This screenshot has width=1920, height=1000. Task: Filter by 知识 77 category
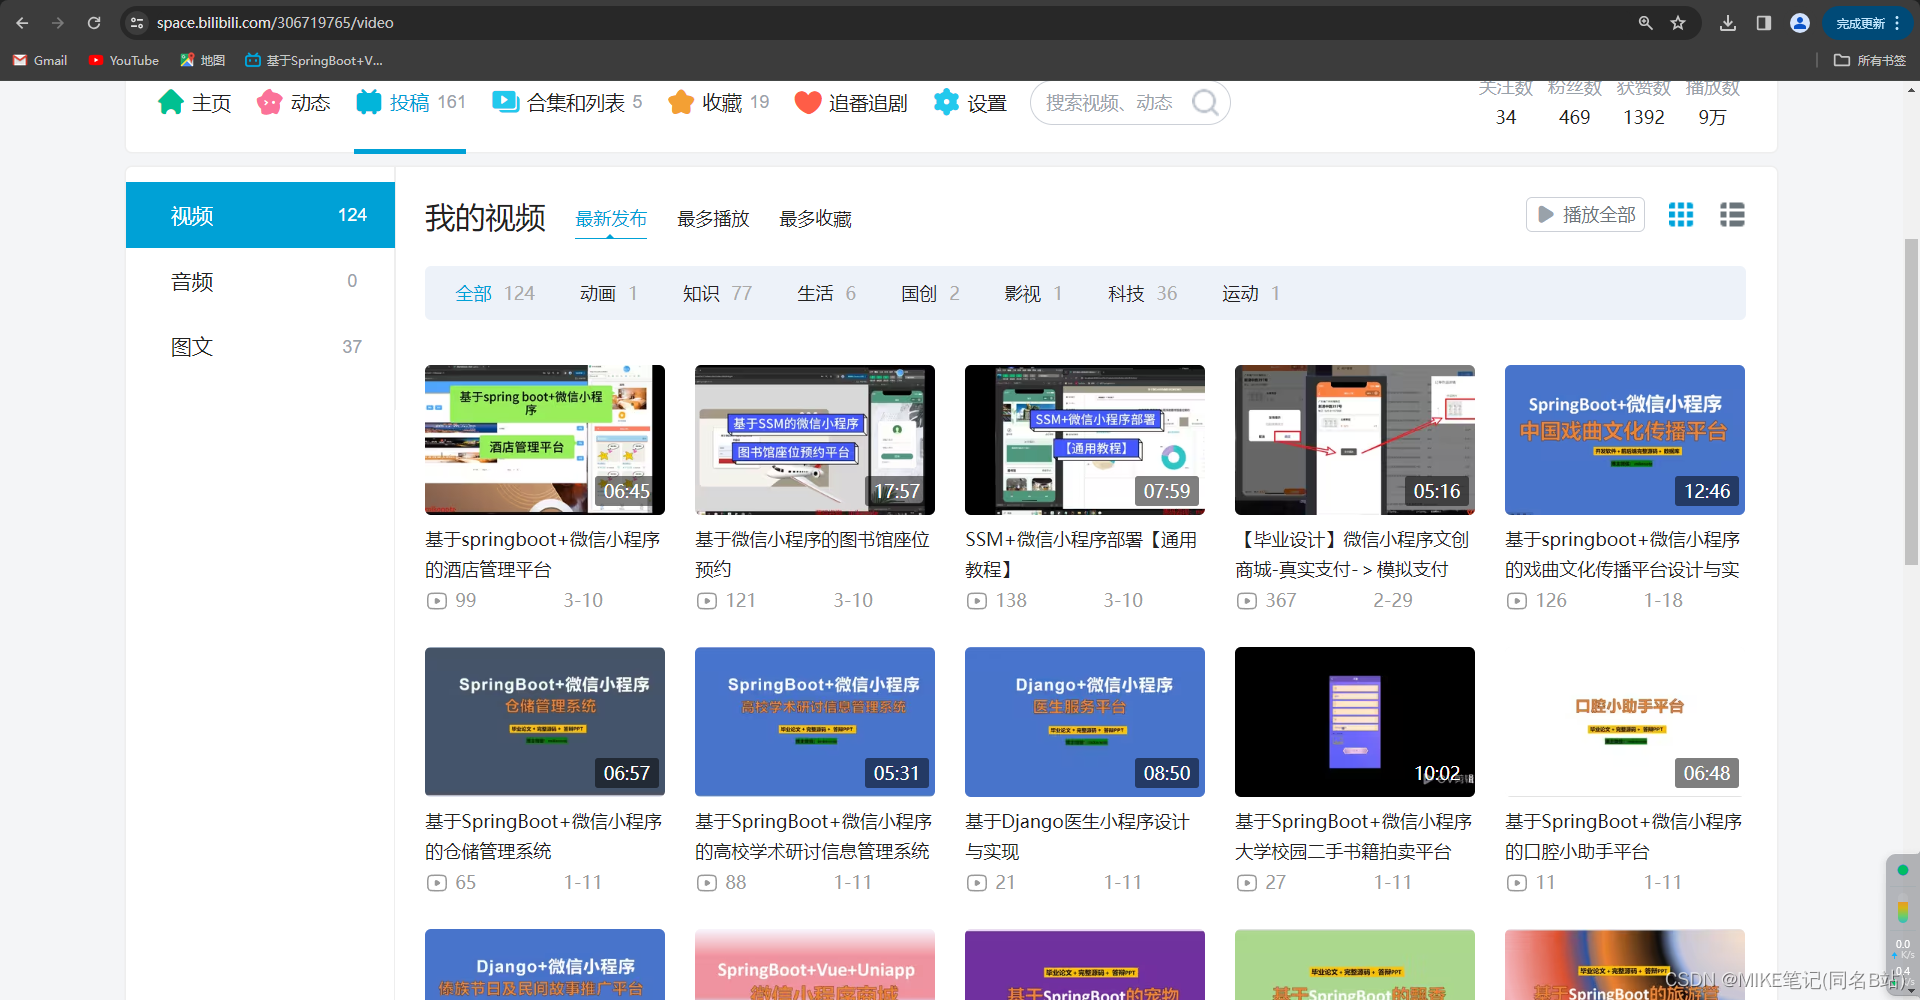point(717,293)
